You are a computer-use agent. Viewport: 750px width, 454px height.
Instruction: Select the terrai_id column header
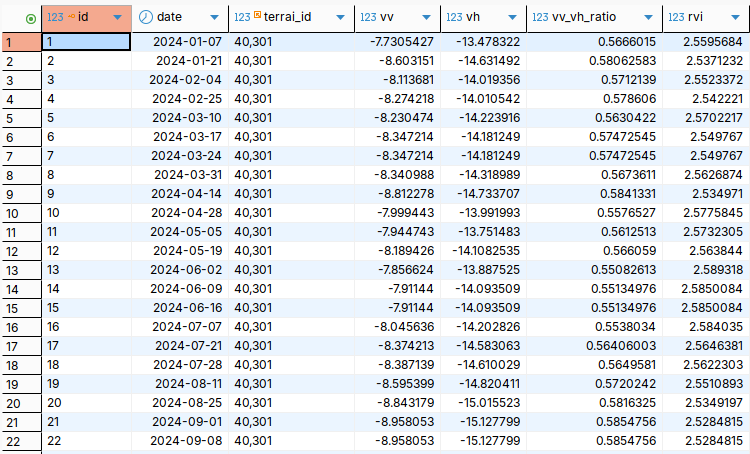(x=291, y=19)
